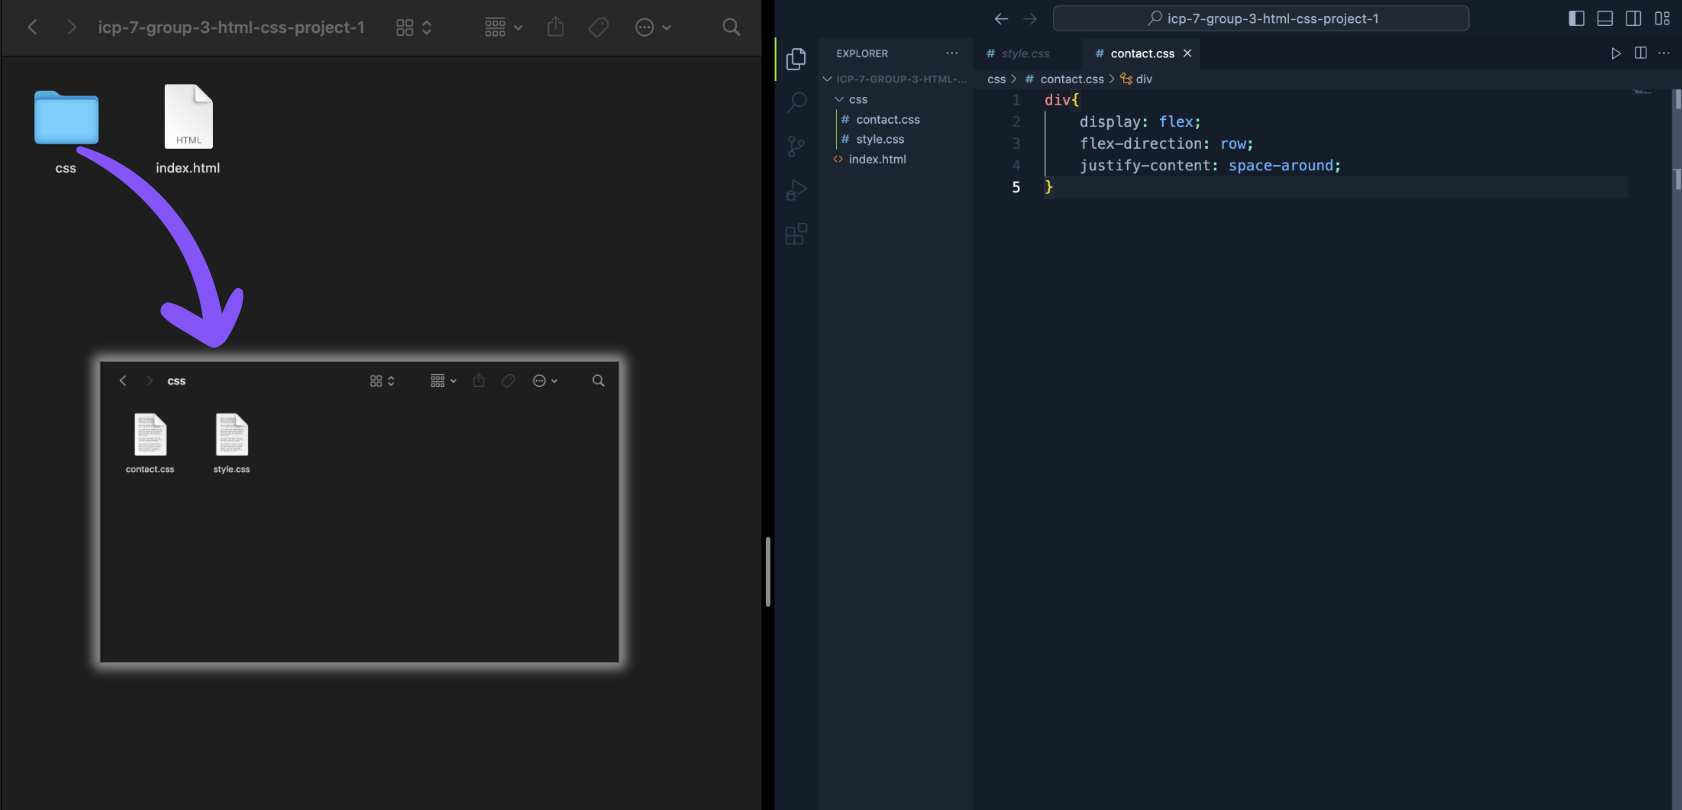Screen dimensions: 1682x810
Task: Click line number 1 in editor gutter
Action: 1016,100
